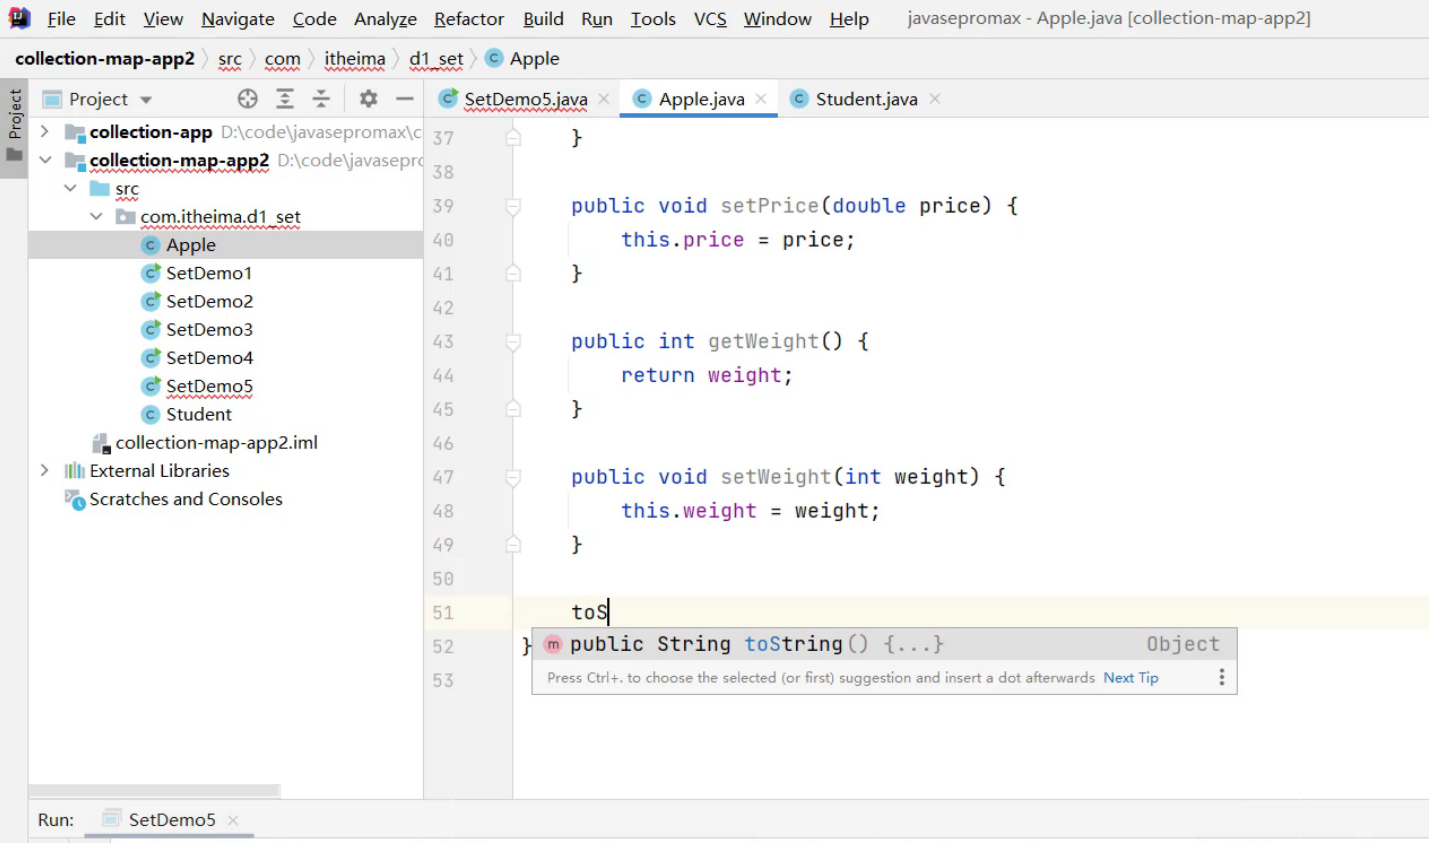Open the Project view dropdown arrow
Viewport: 1429px width, 843px height.
point(146,100)
